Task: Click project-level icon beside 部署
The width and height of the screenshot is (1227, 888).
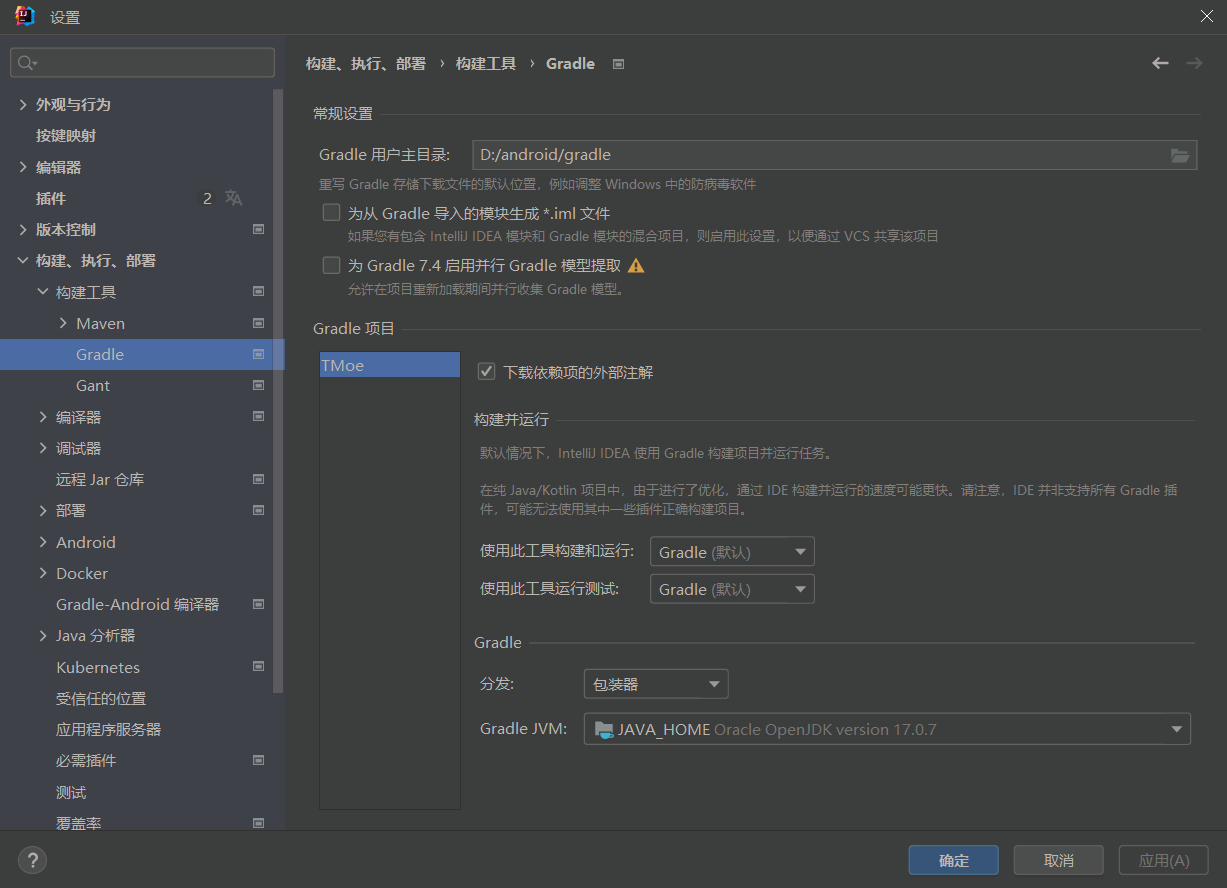Action: (x=258, y=510)
